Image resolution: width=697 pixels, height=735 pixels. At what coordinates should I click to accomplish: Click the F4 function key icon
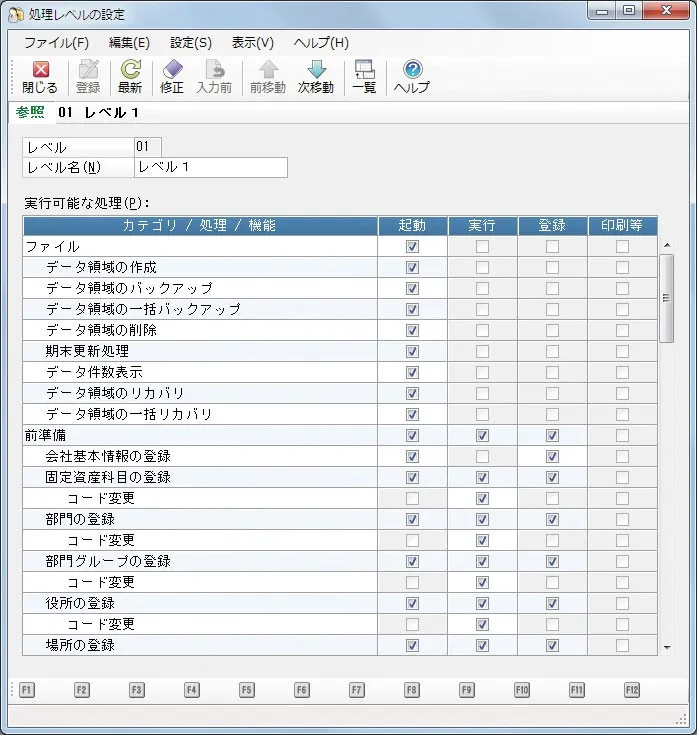pos(191,690)
